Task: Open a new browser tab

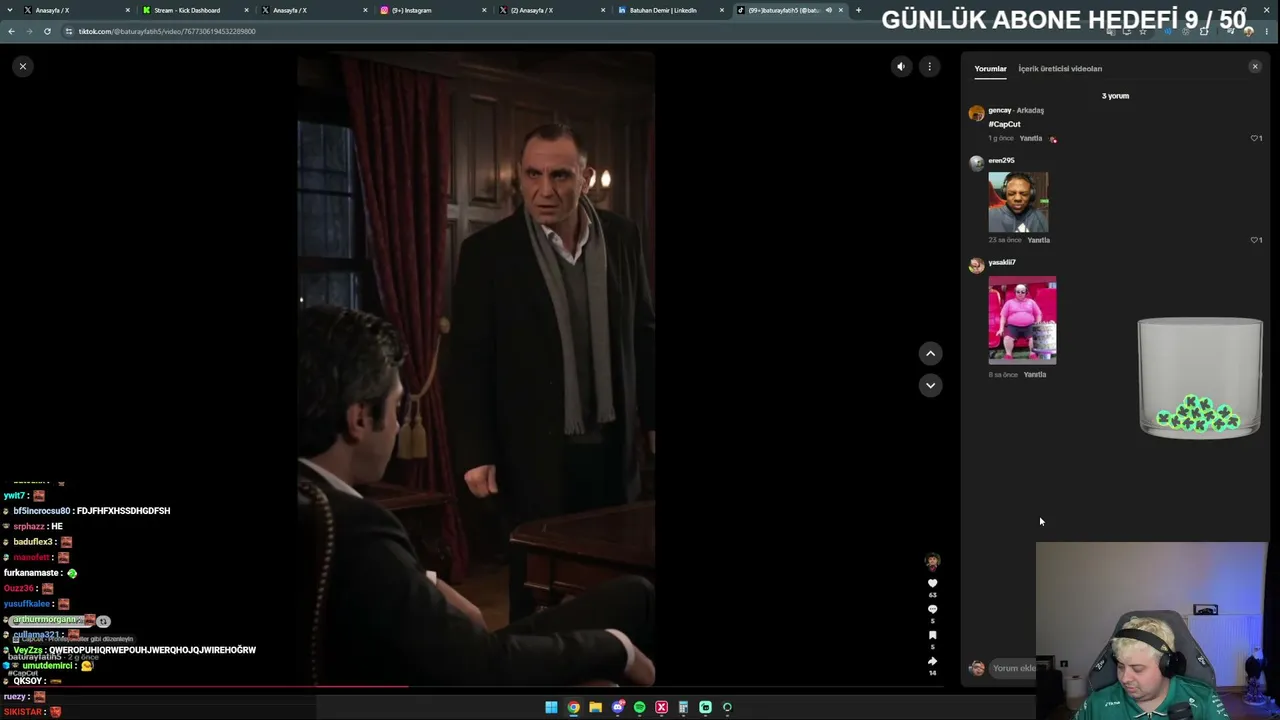Action: [x=858, y=10]
